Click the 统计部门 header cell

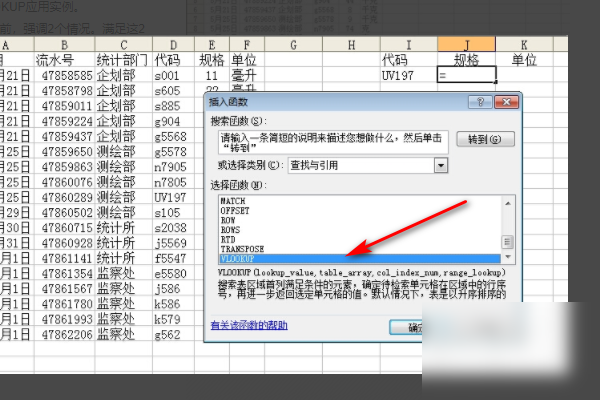pyautogui.click(x=124, y=60)
